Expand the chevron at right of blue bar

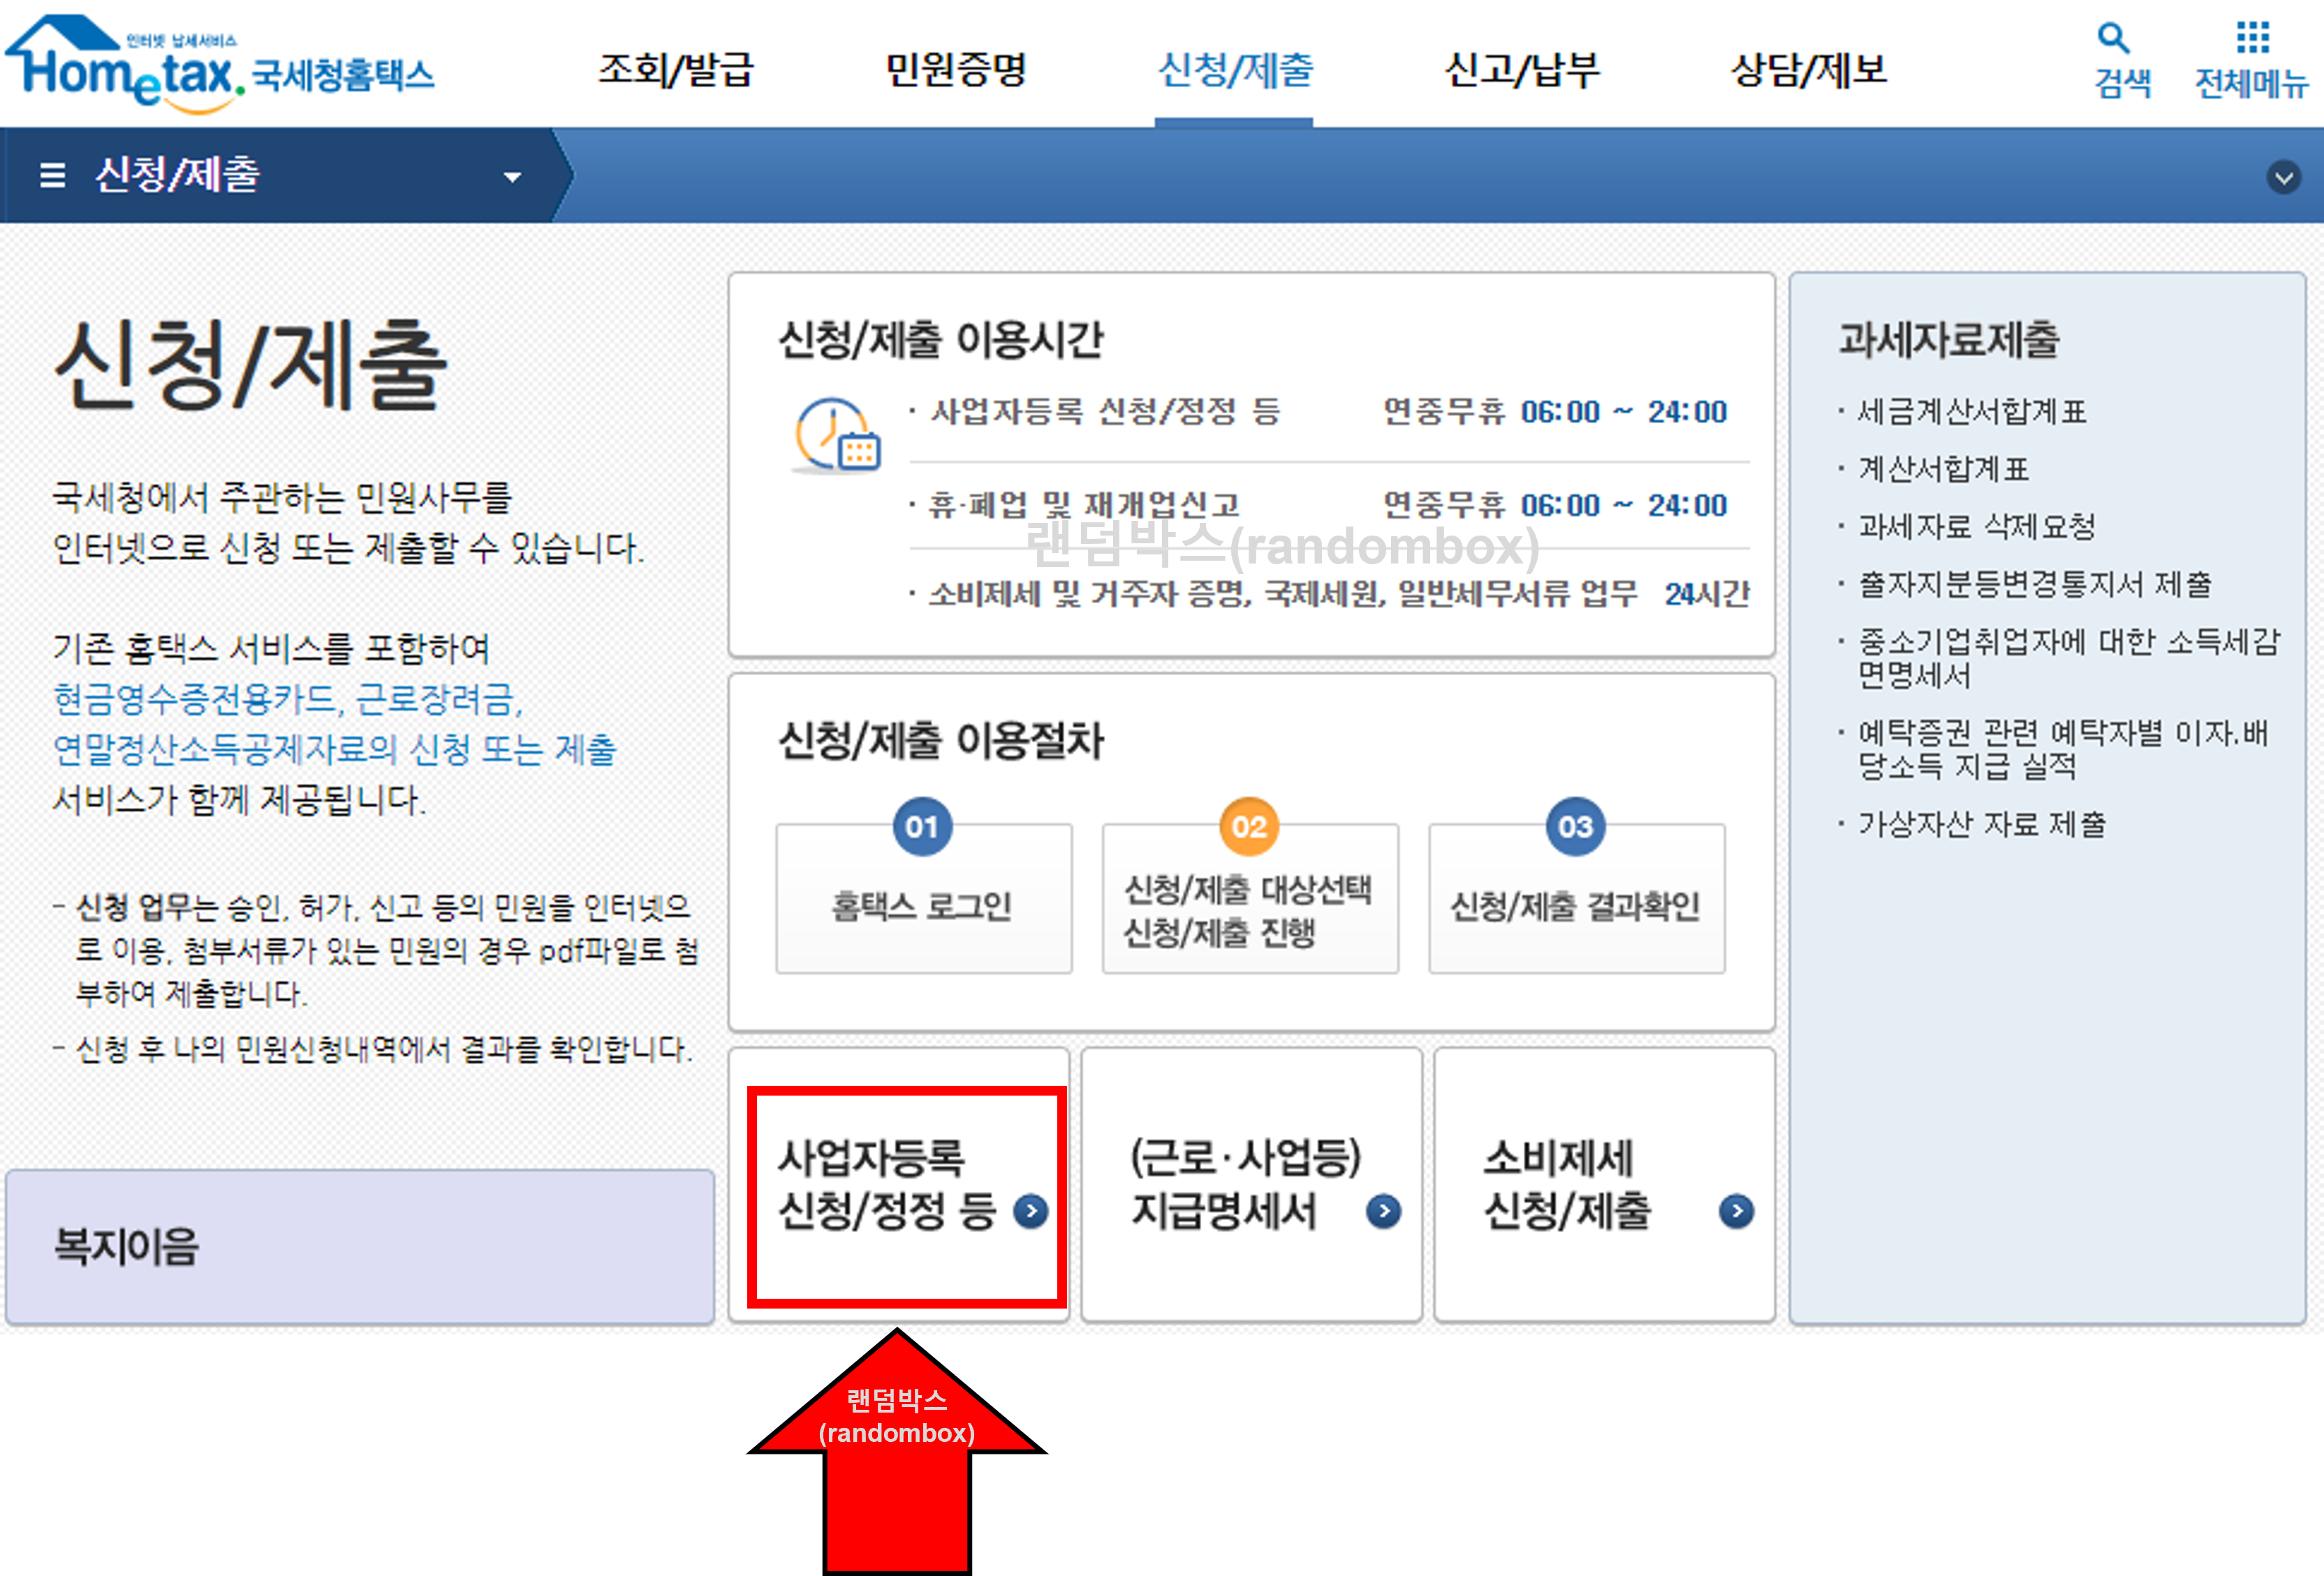[2284, 178]
